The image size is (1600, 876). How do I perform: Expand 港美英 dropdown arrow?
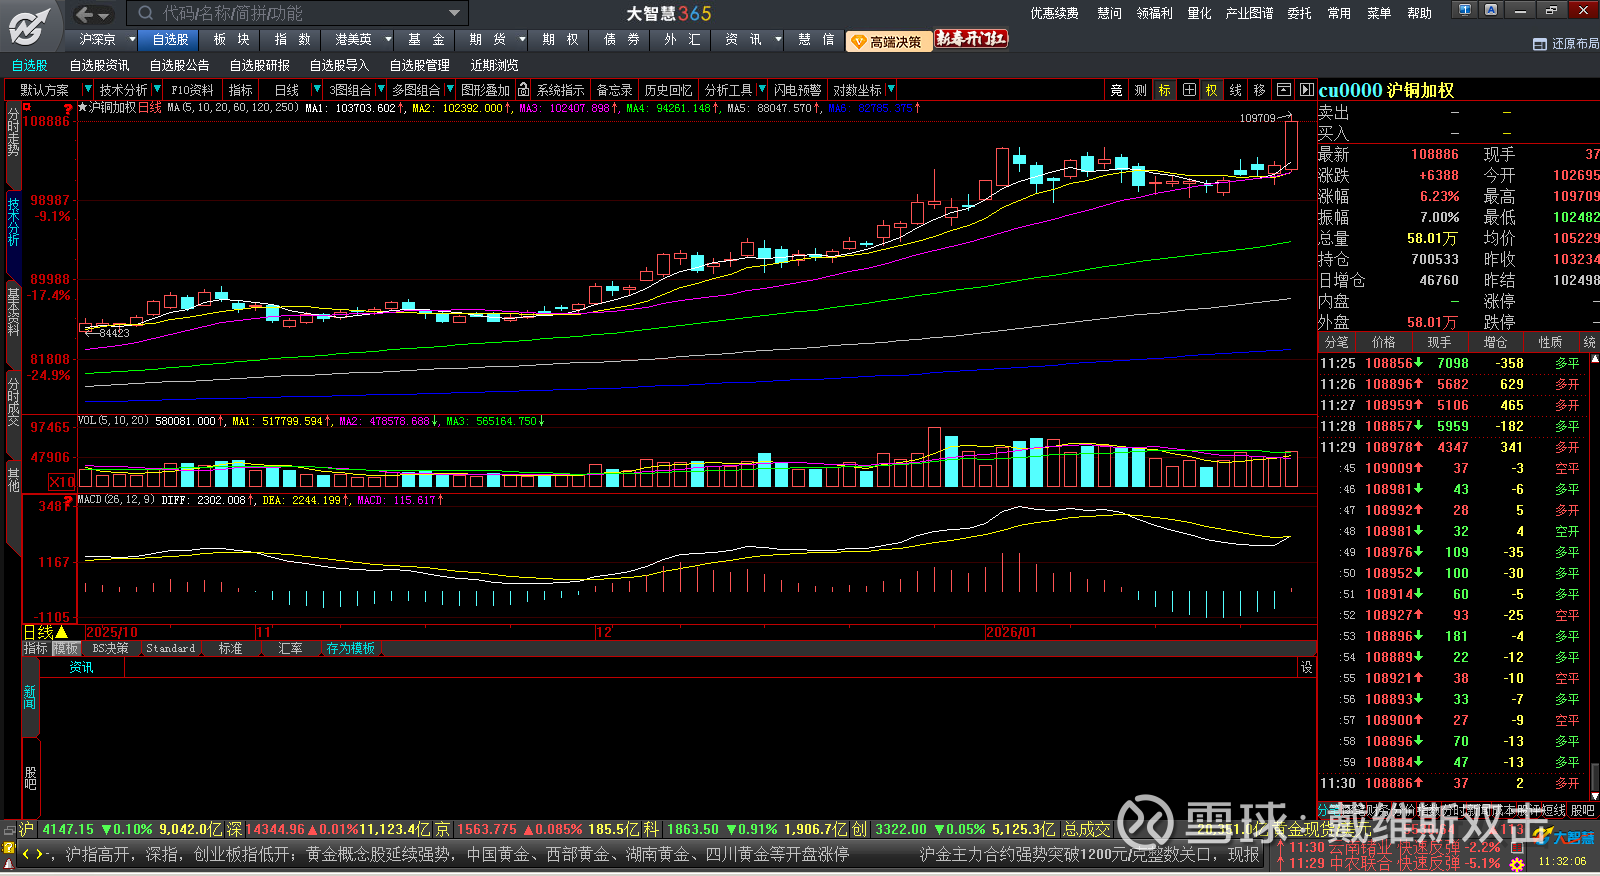pos(388,40)
